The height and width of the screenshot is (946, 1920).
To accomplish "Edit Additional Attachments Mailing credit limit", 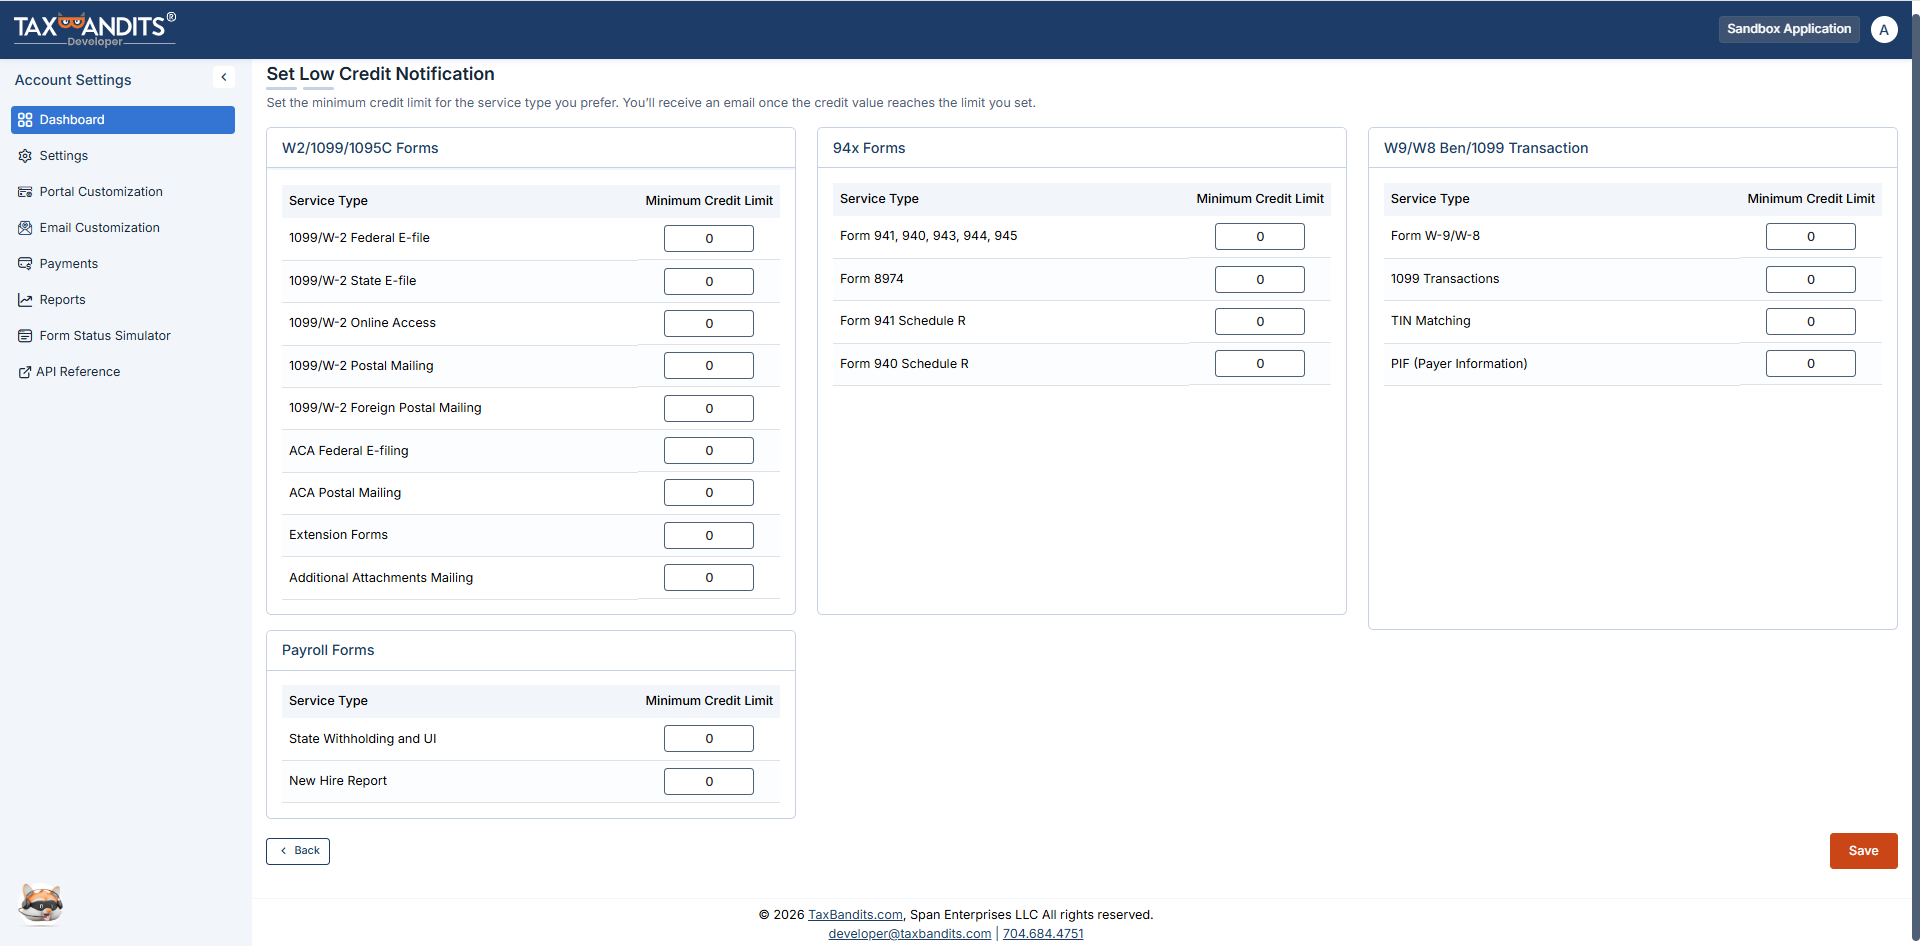I will (709, 578).
